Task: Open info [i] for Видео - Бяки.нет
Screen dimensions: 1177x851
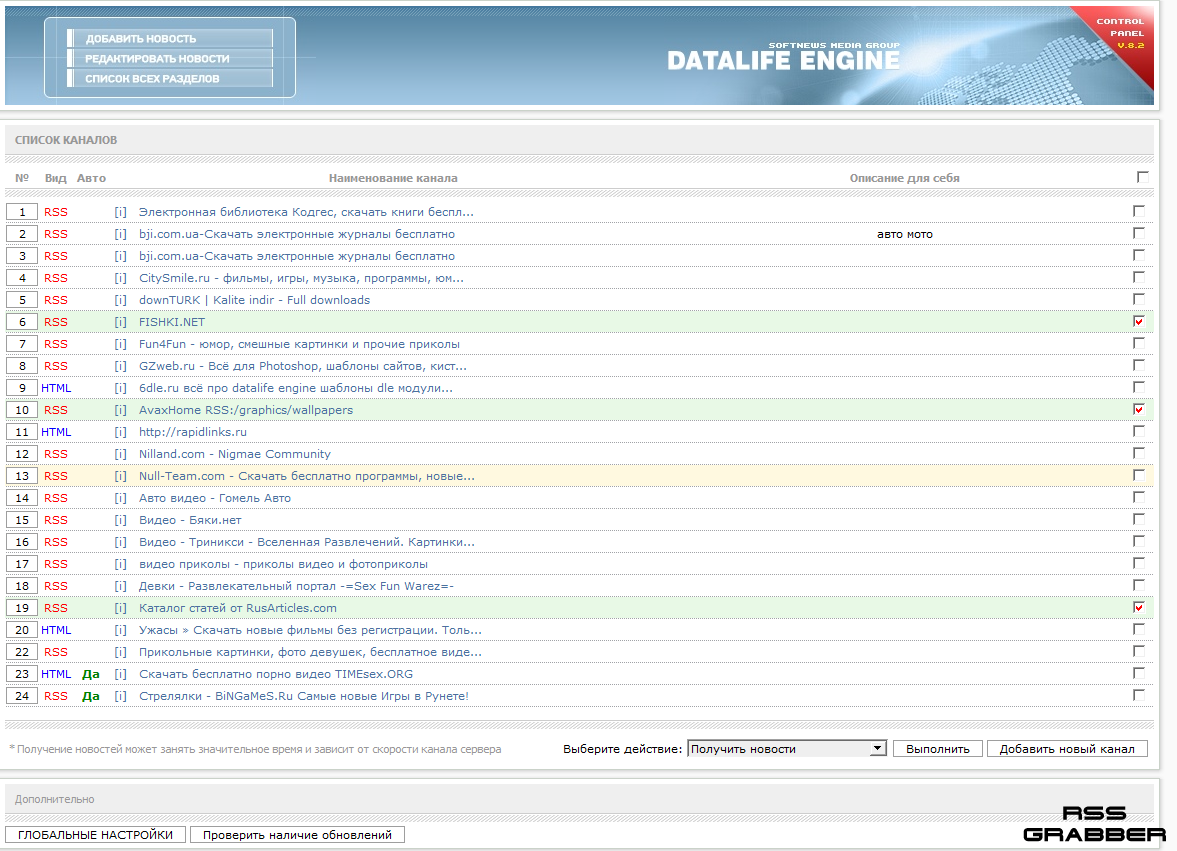Action: click(x=120, y=520)
